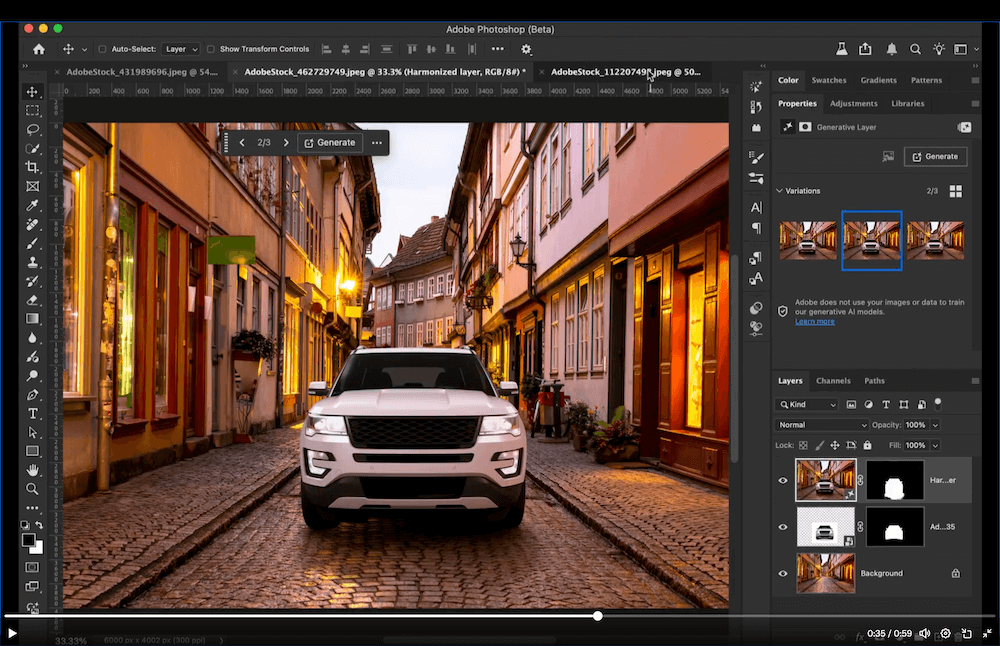This screenshot has width=1000, height=646.
Task: Adjust the layer Opacity value
Action: pos(917,424)
